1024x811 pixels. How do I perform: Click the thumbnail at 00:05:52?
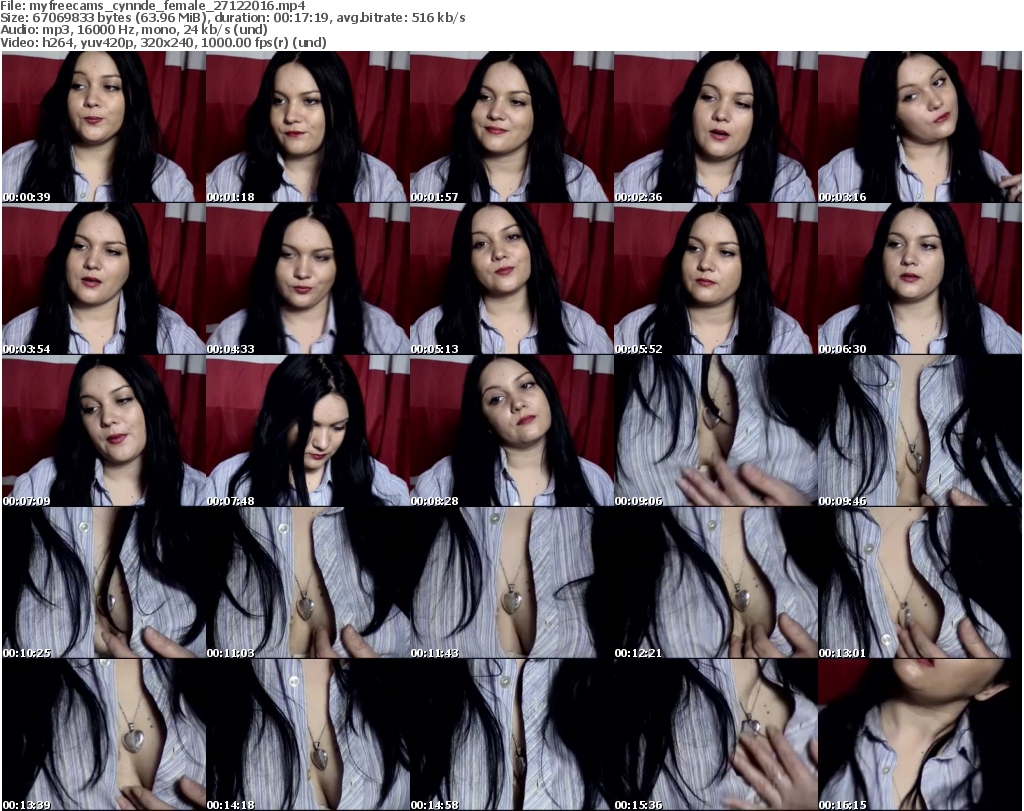pyautogui.click(x=715, y=279)
